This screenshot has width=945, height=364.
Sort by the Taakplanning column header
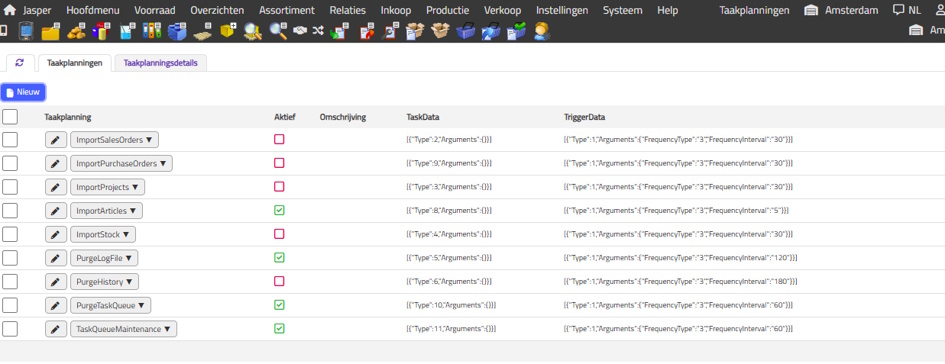point(68,117)
